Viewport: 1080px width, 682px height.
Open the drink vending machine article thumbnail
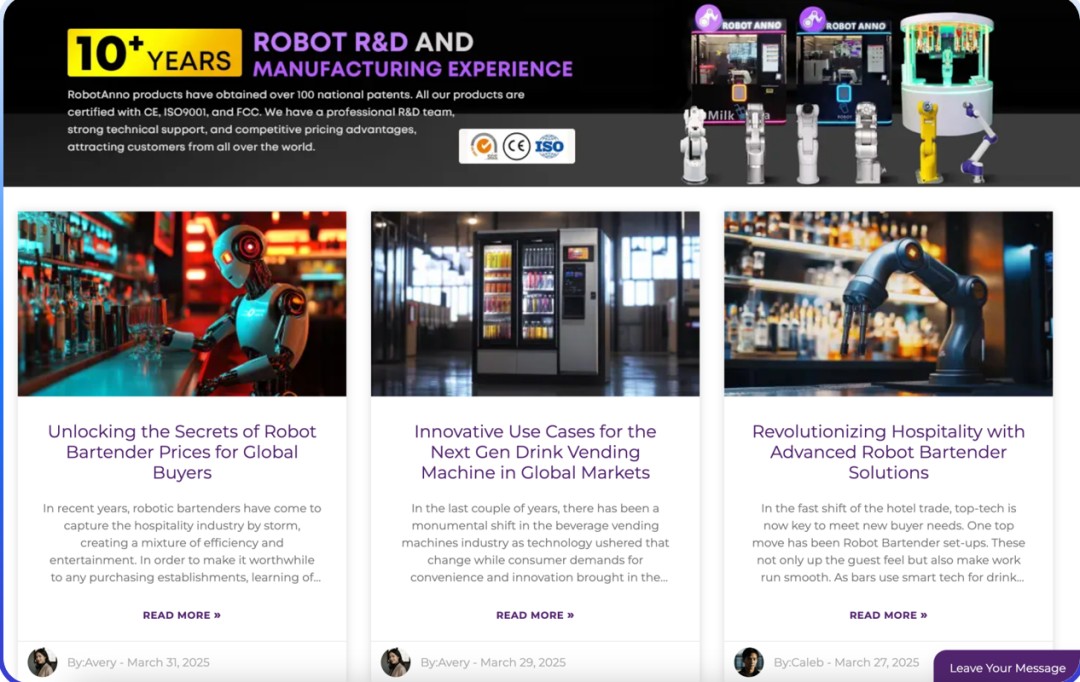click(x=535, y=303)
